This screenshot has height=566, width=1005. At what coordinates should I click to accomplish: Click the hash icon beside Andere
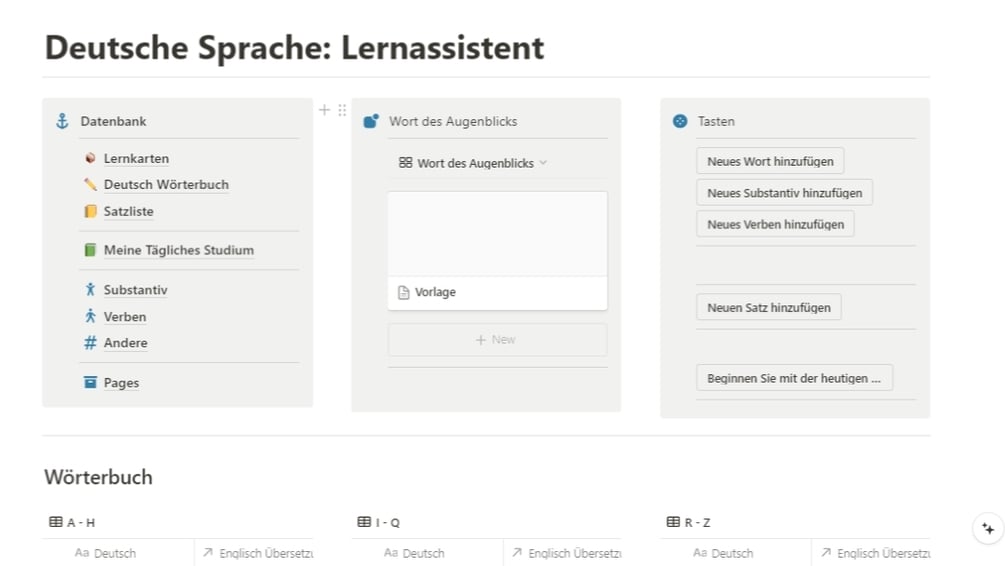click(90, 343)
